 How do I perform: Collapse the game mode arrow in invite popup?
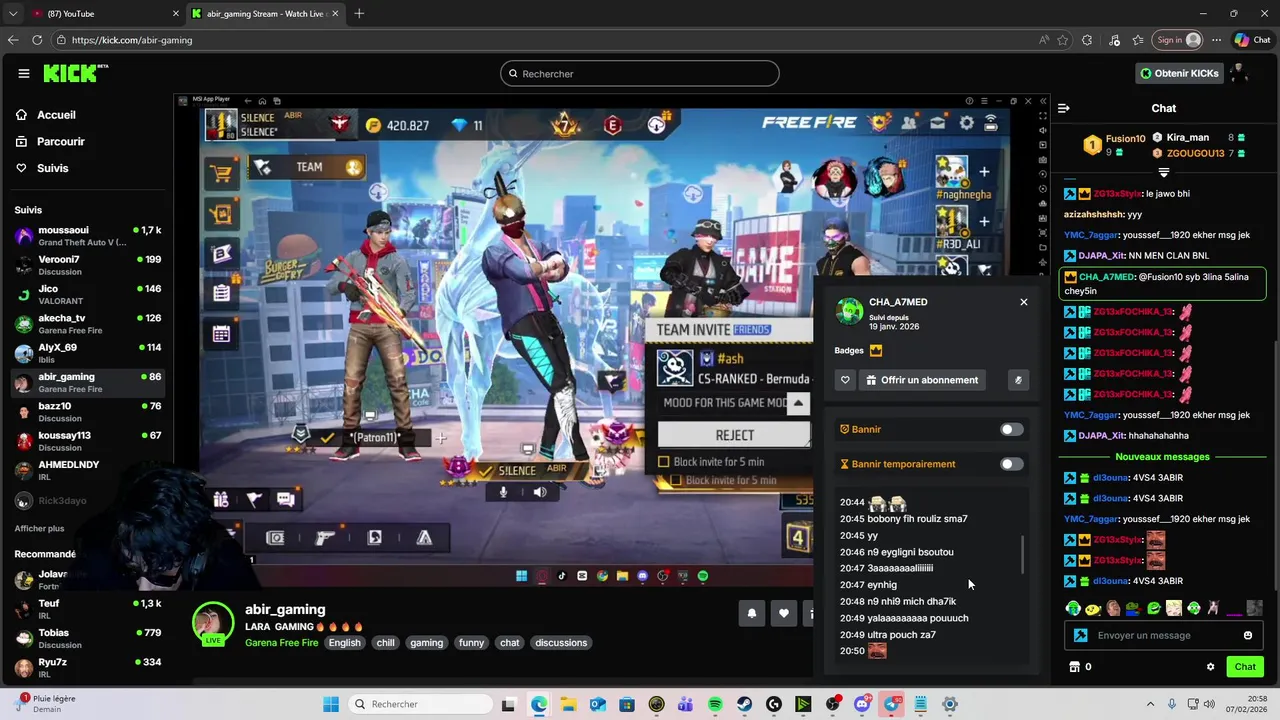click(797, 403)
